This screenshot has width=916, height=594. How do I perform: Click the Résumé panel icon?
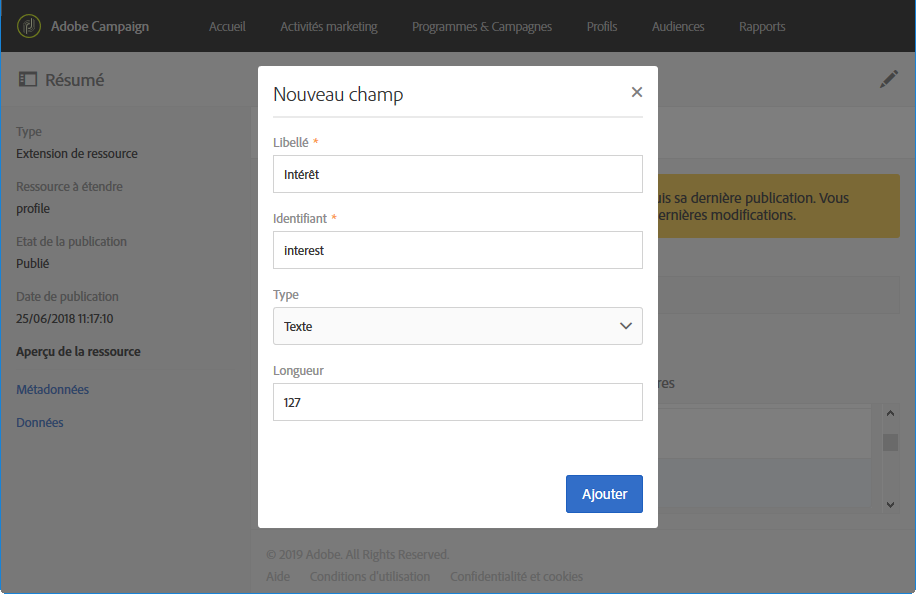point(27,79)
